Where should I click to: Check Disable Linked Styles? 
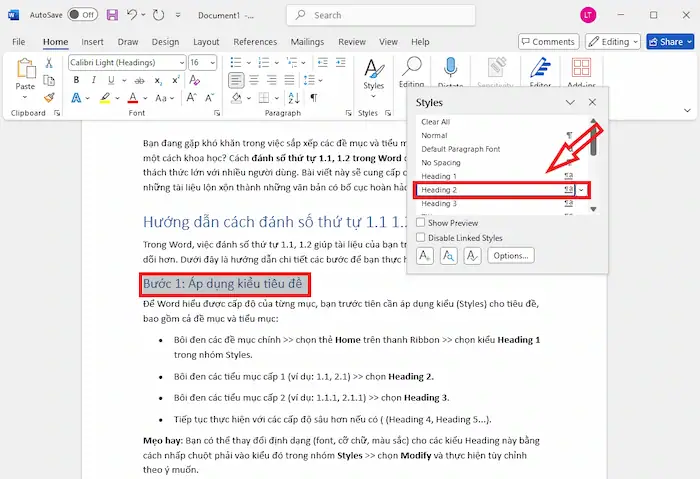421,237
